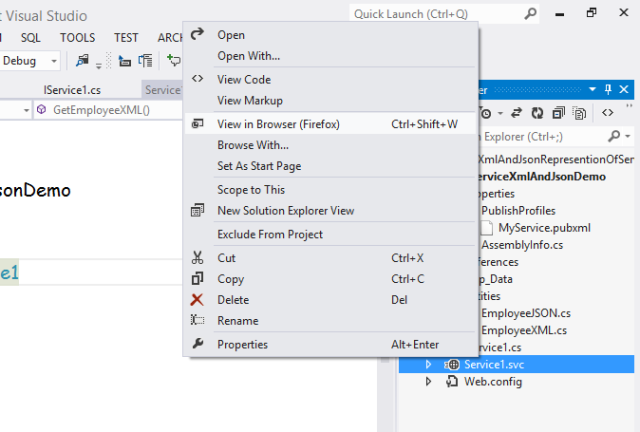This screenshot has width=640, height=432.
Task: Select the PublishProfiles folder
Action: 518,211
